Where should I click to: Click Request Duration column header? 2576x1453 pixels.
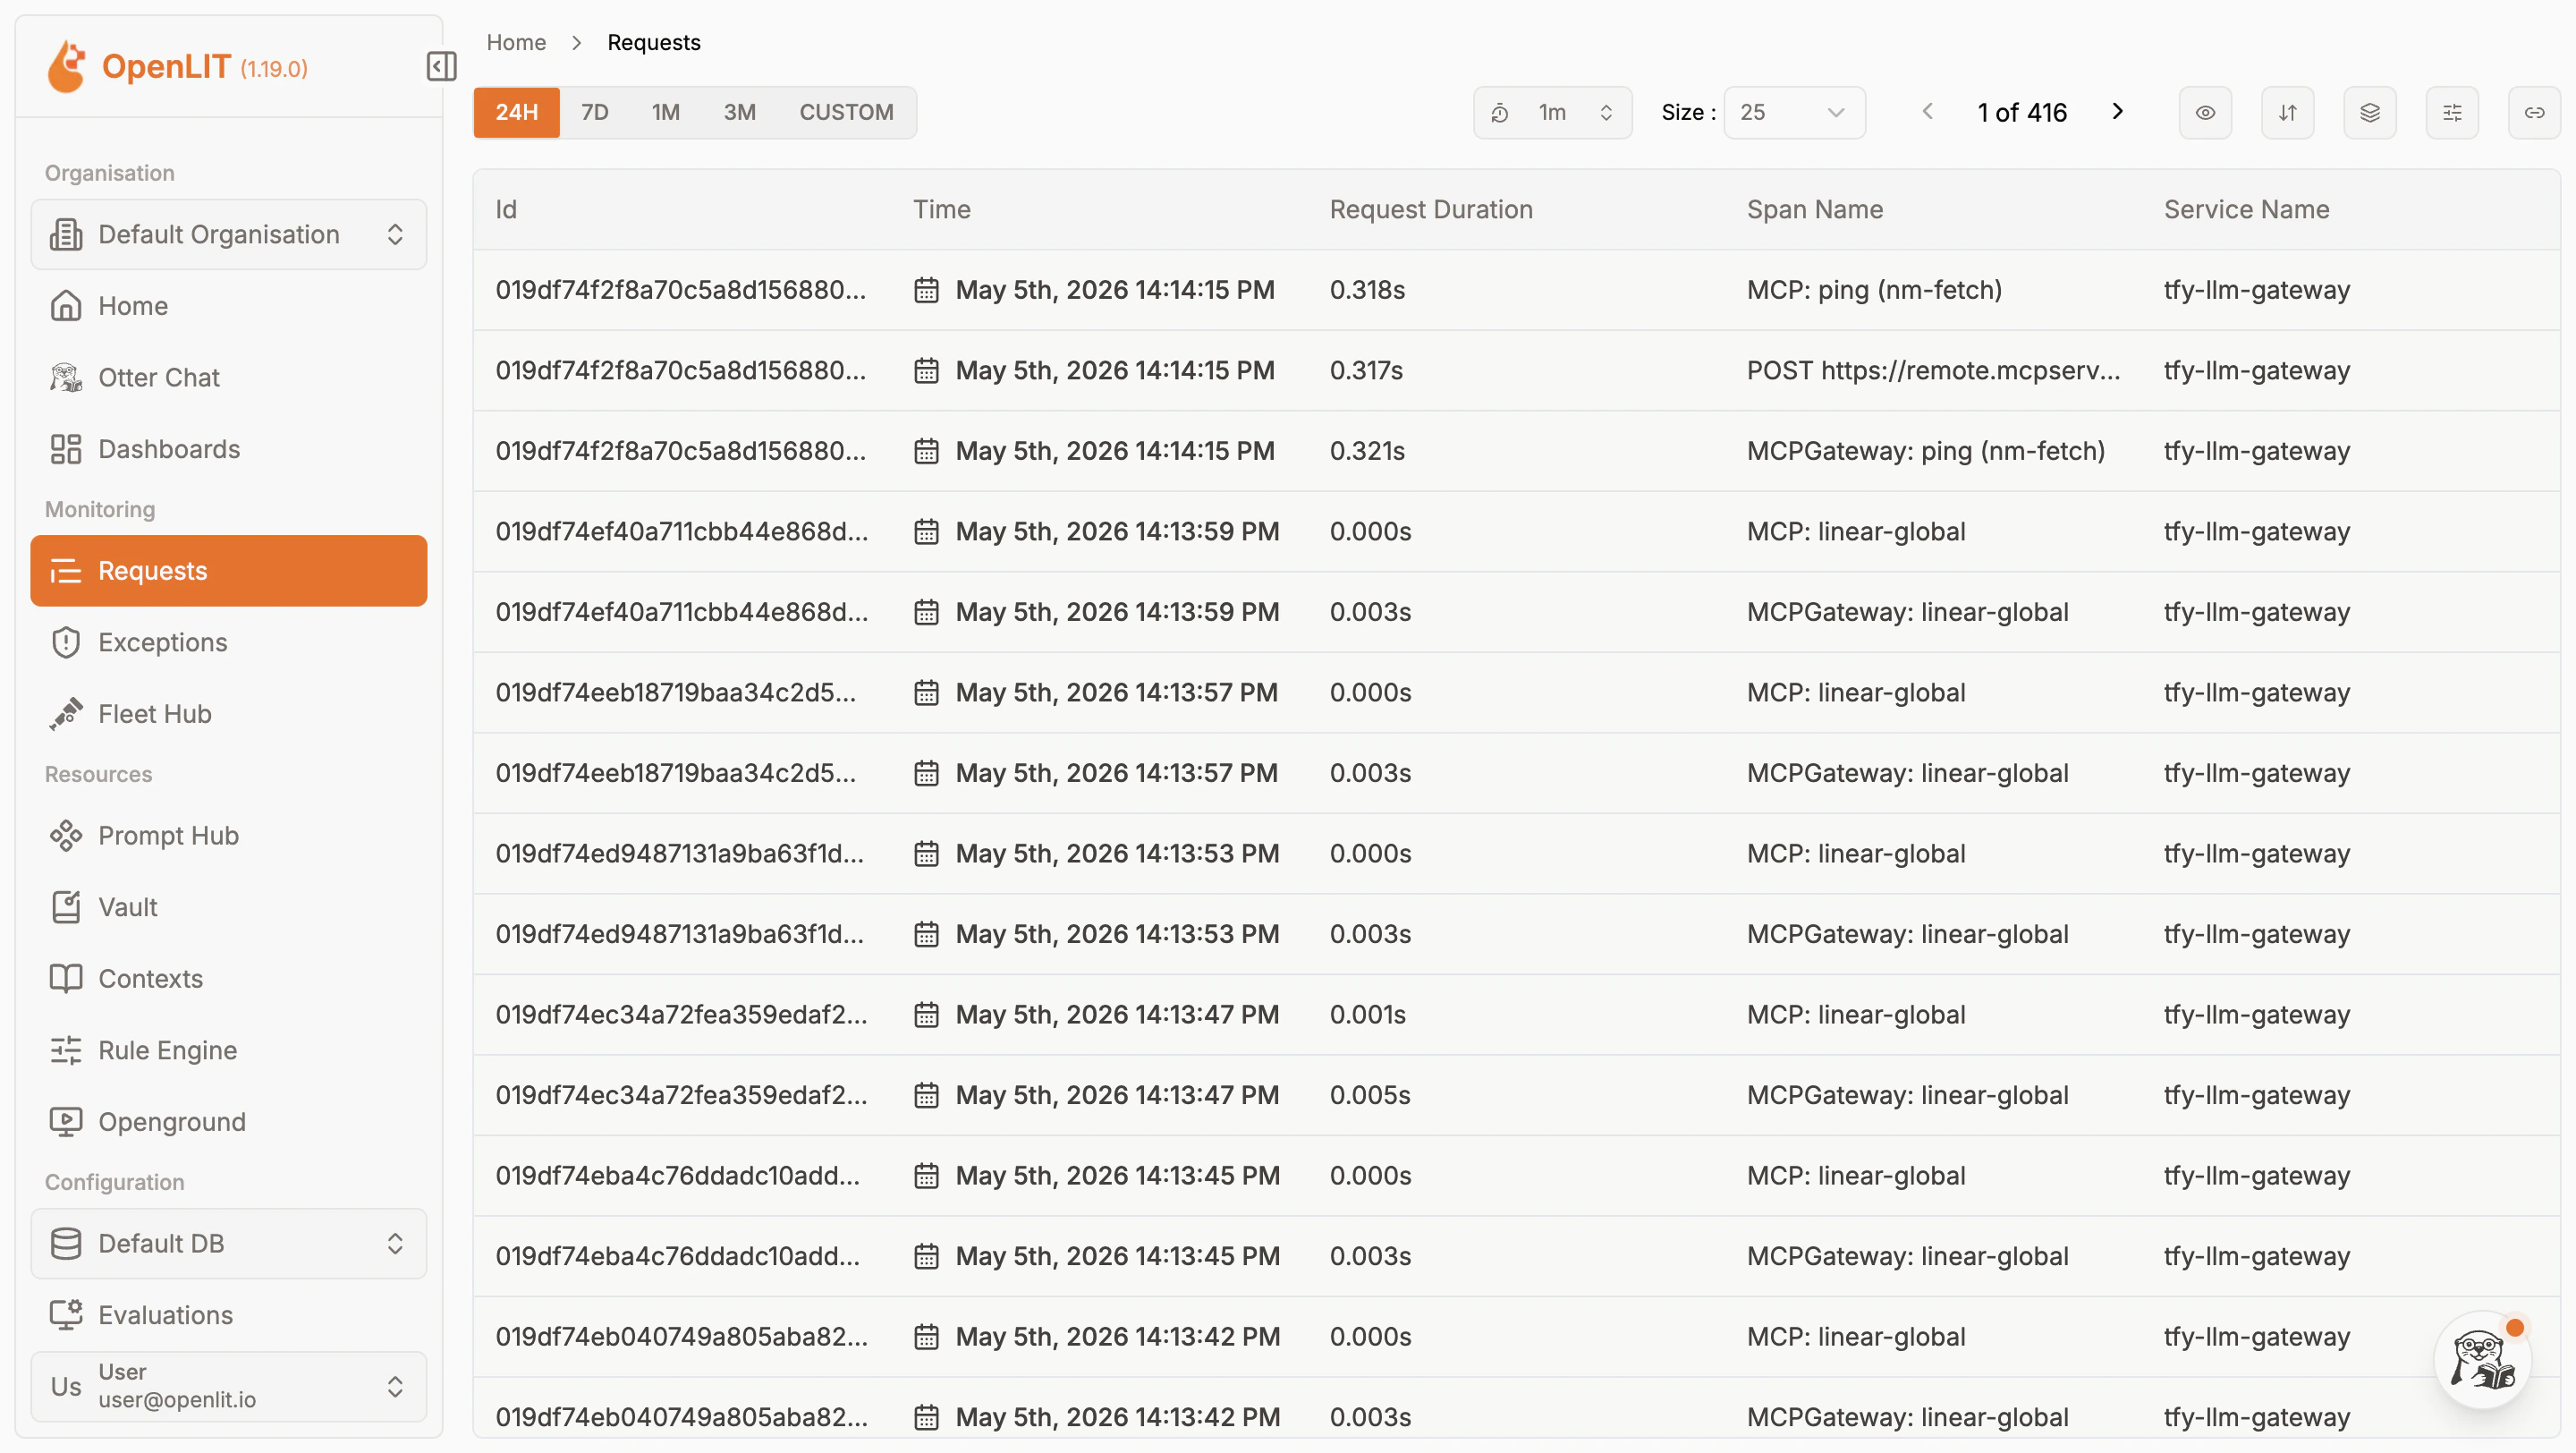tap(1431, 209)
